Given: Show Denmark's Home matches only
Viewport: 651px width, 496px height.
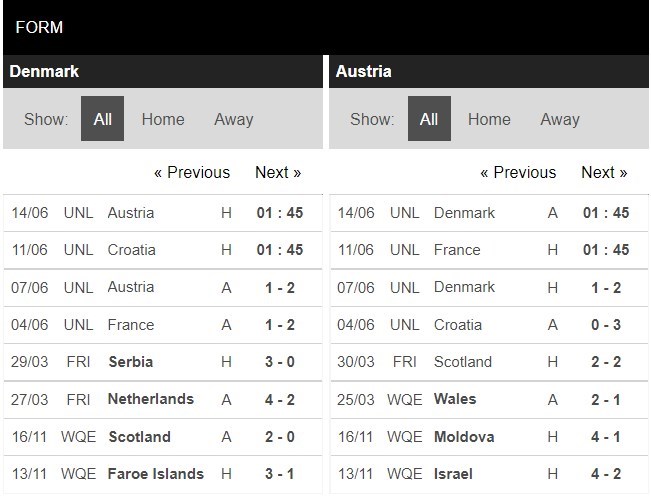Looking at the screenshot, I should click(163, 119).
